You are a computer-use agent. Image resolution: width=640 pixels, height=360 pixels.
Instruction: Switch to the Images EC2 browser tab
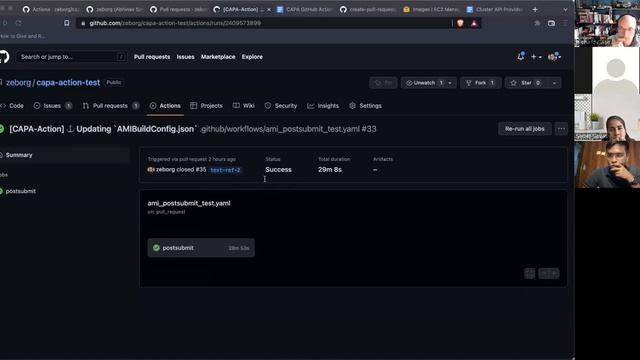(431, 9)
